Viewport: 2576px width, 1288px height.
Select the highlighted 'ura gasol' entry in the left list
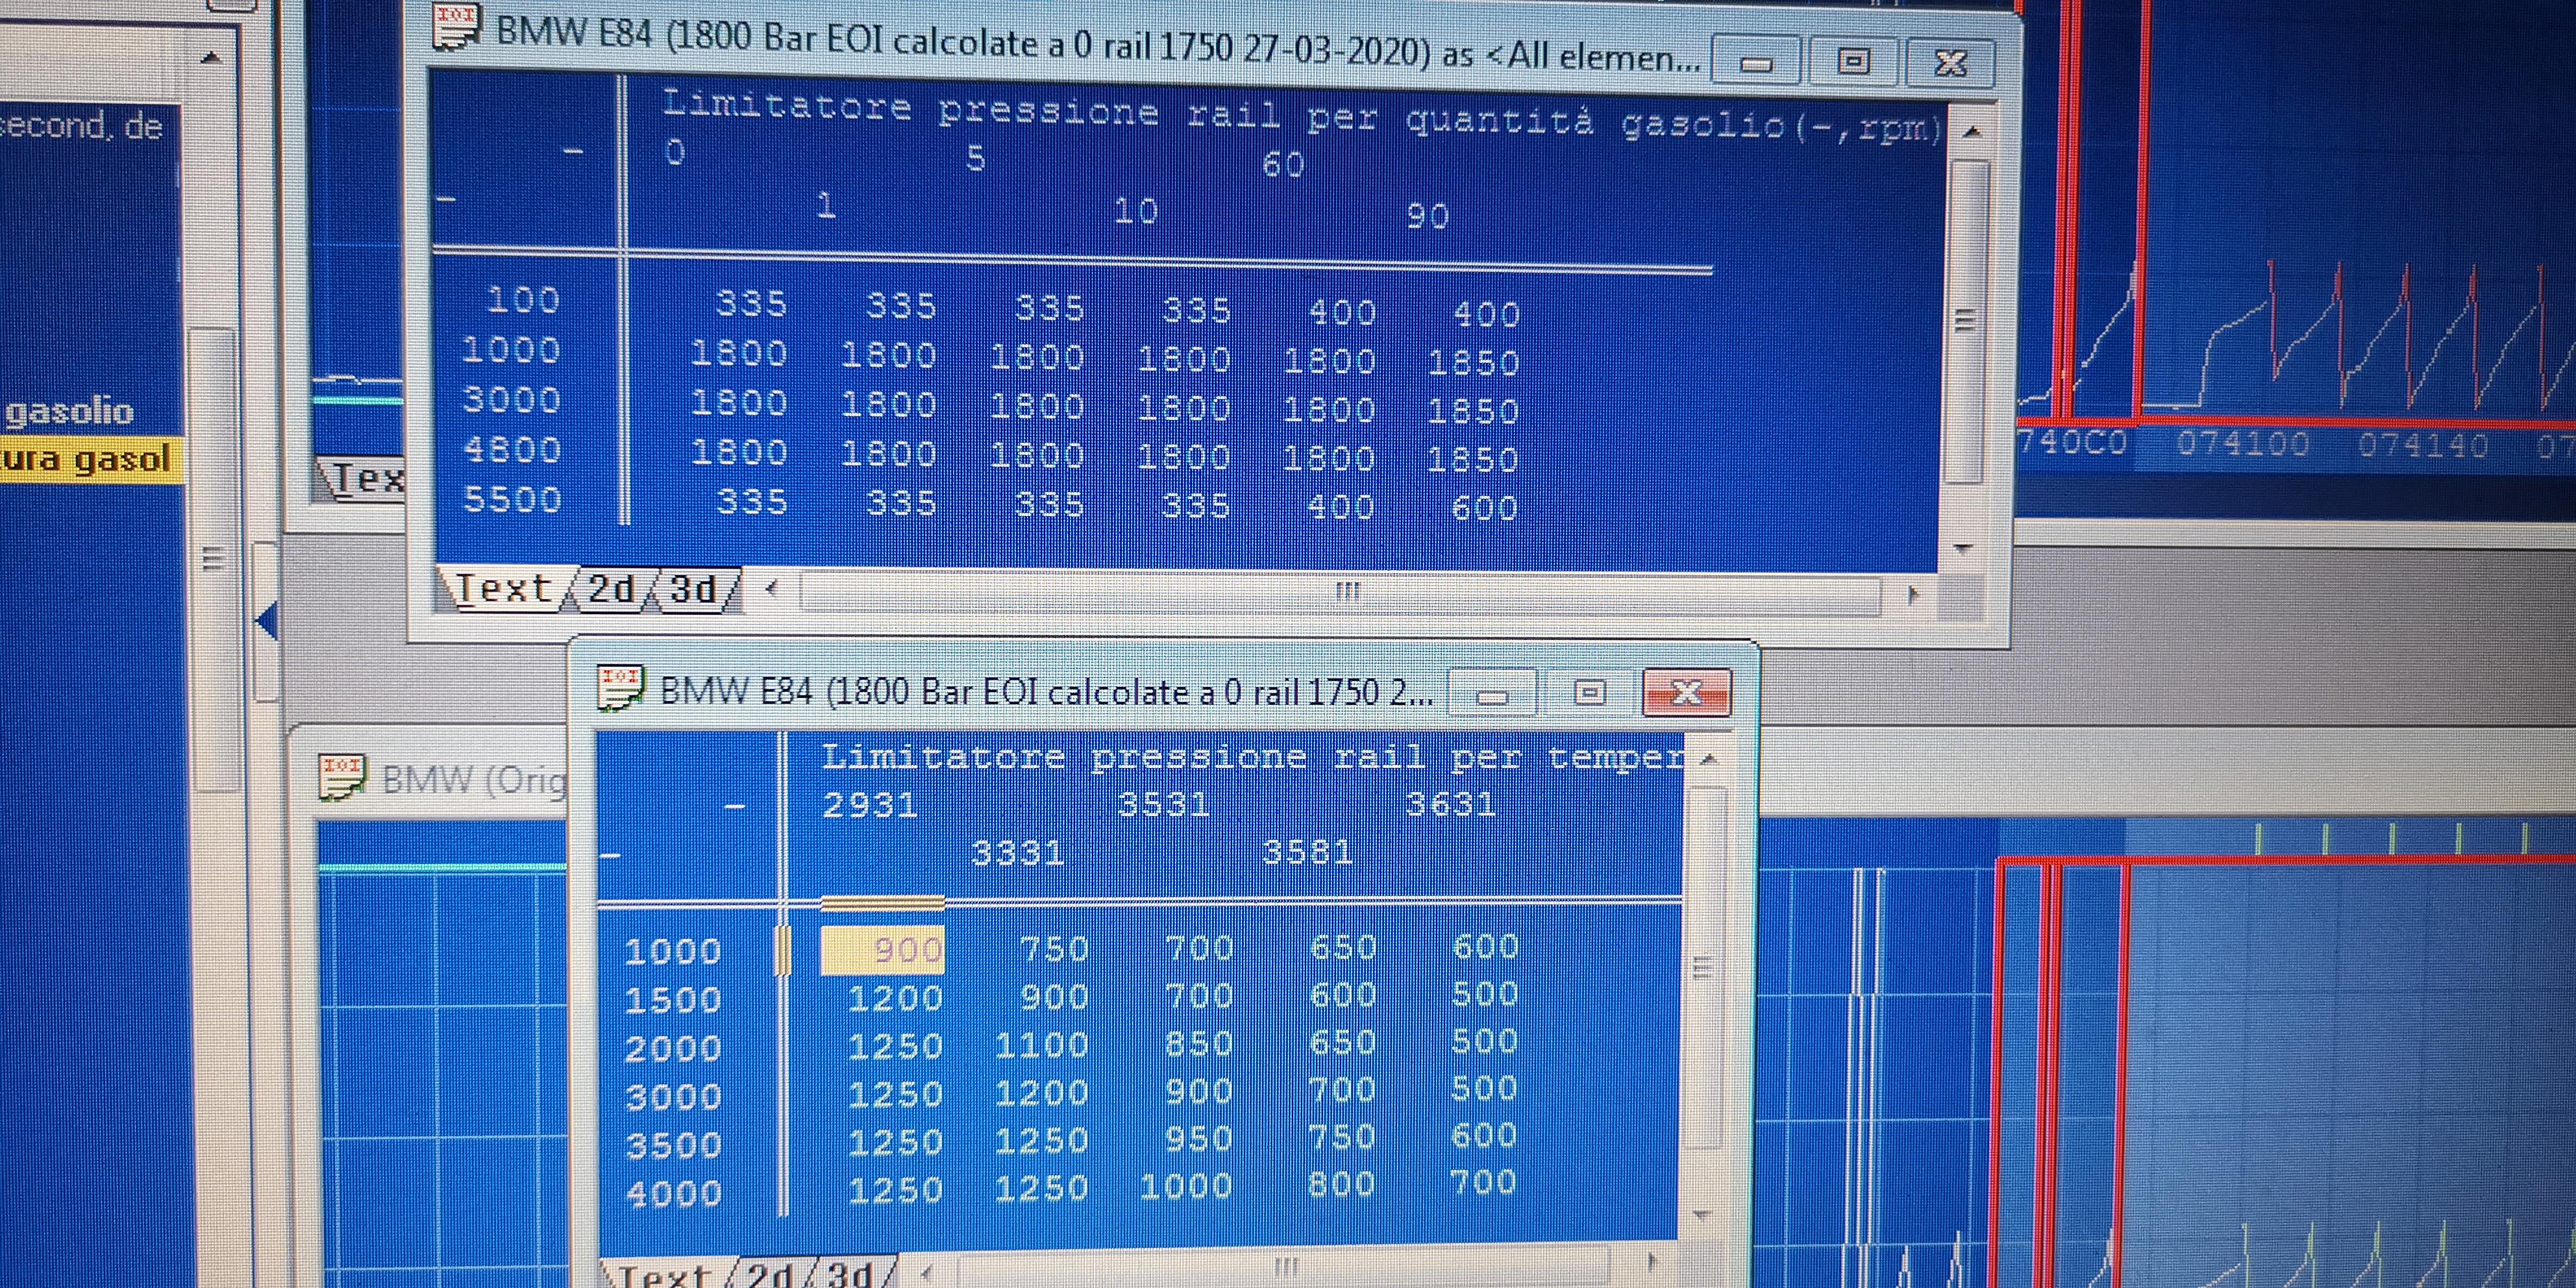point(92,460)
